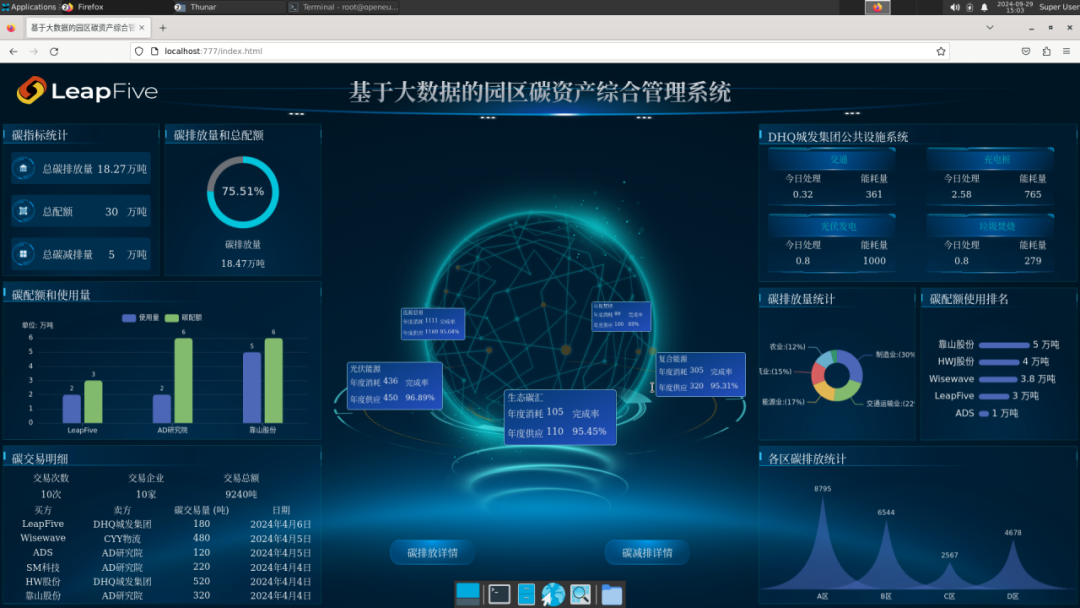Toggle the 使用量 legend swatch
The height and width of the screenshot is (608, 1080).
tap(129, 318)
